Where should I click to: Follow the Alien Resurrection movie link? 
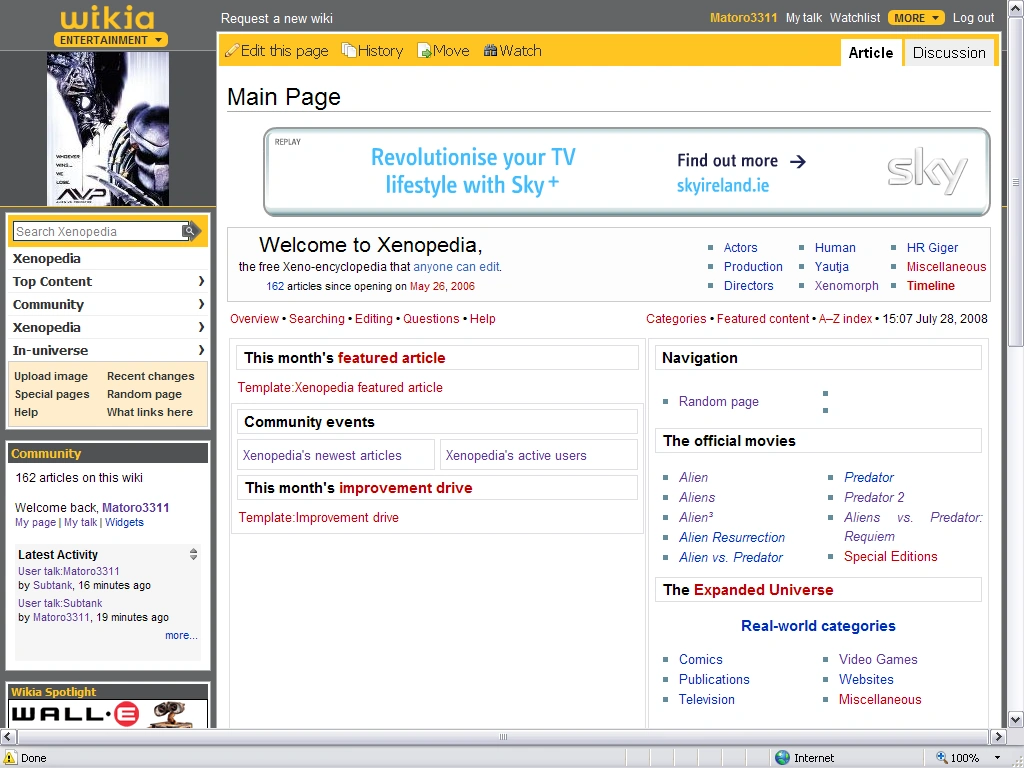[x=732, y=537]
